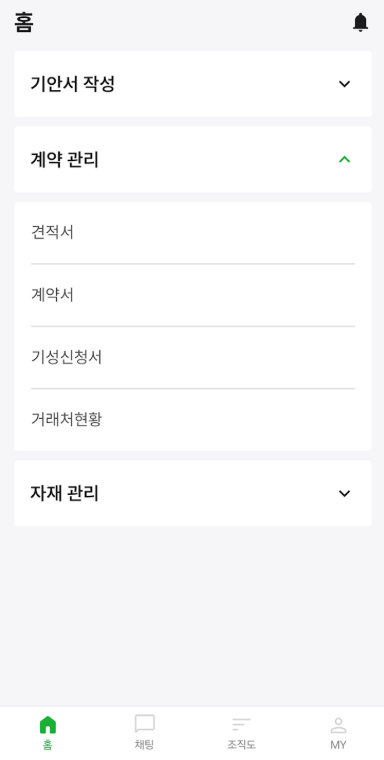384x760 pixels.
Task: Open the 견적서 menu entry
Action: coord(193,233)
